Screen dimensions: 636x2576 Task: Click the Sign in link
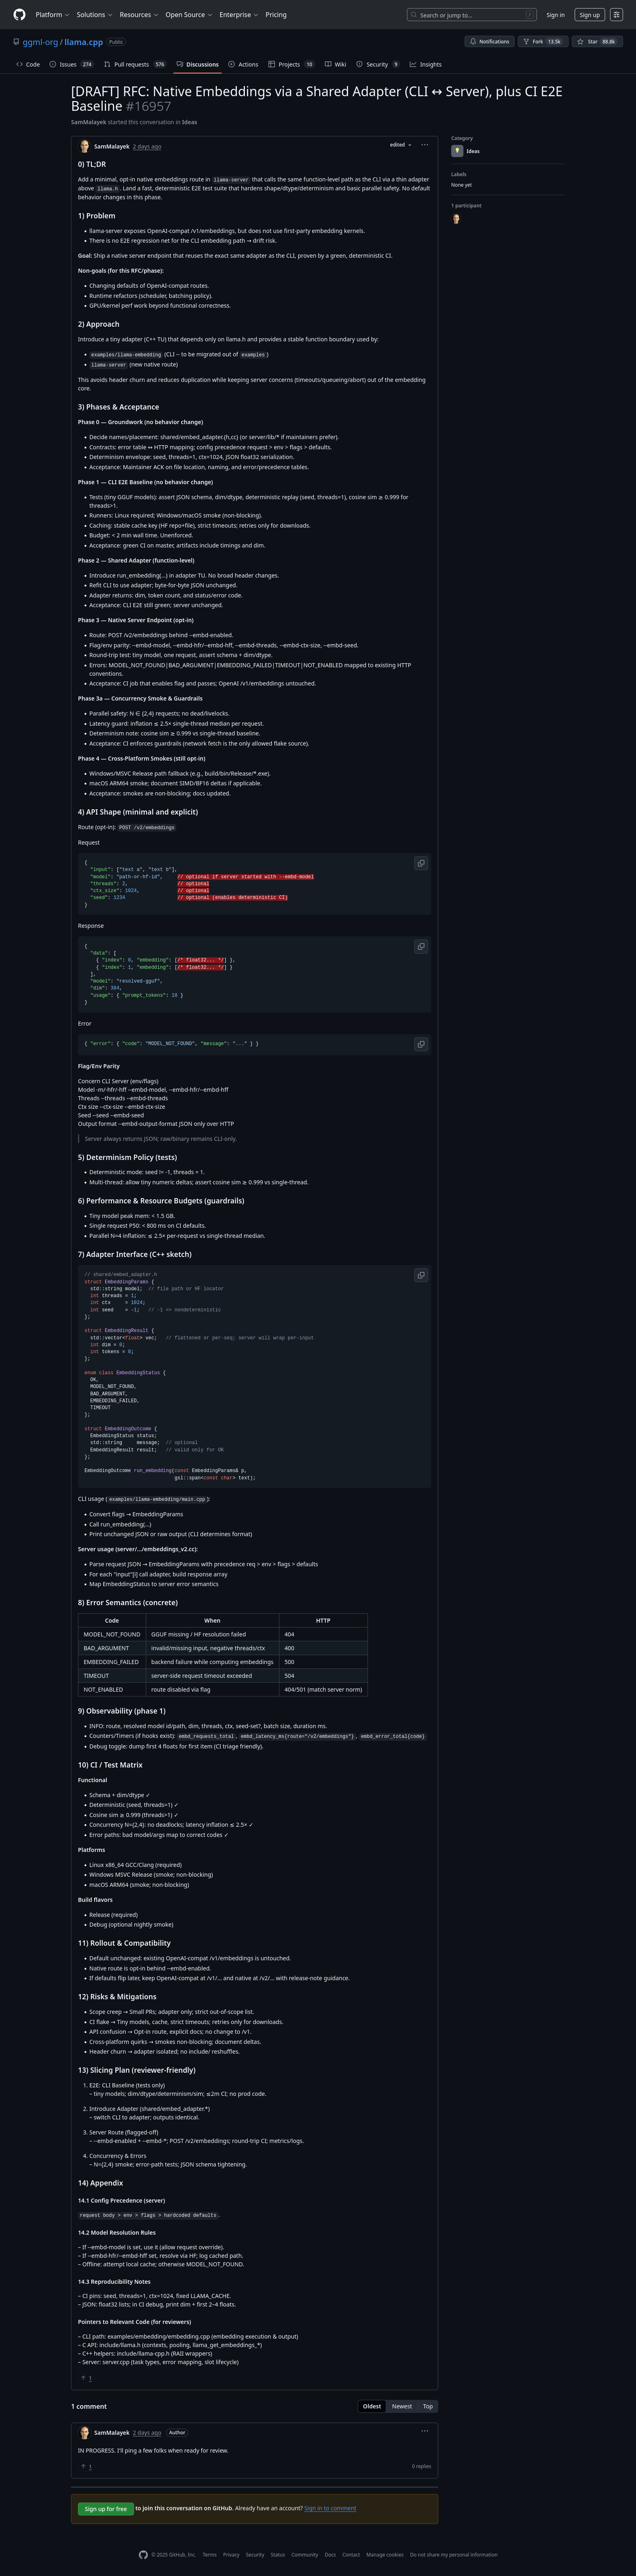[555, 15]
